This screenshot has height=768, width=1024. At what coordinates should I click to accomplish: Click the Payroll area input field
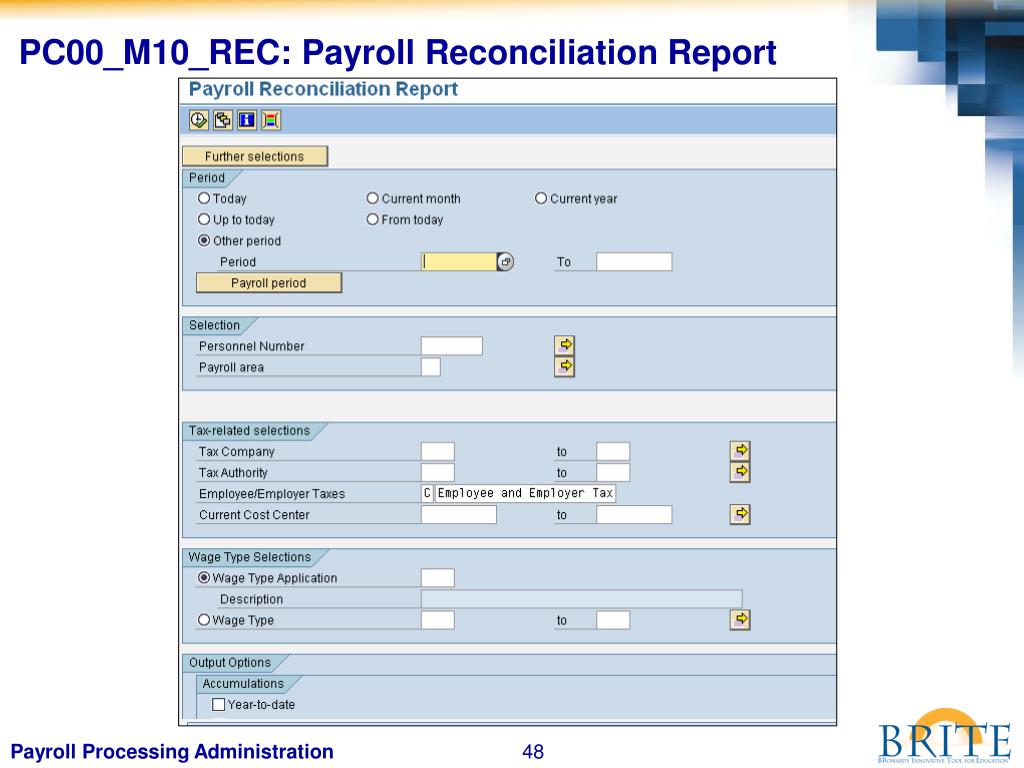(x=431, y=367)
